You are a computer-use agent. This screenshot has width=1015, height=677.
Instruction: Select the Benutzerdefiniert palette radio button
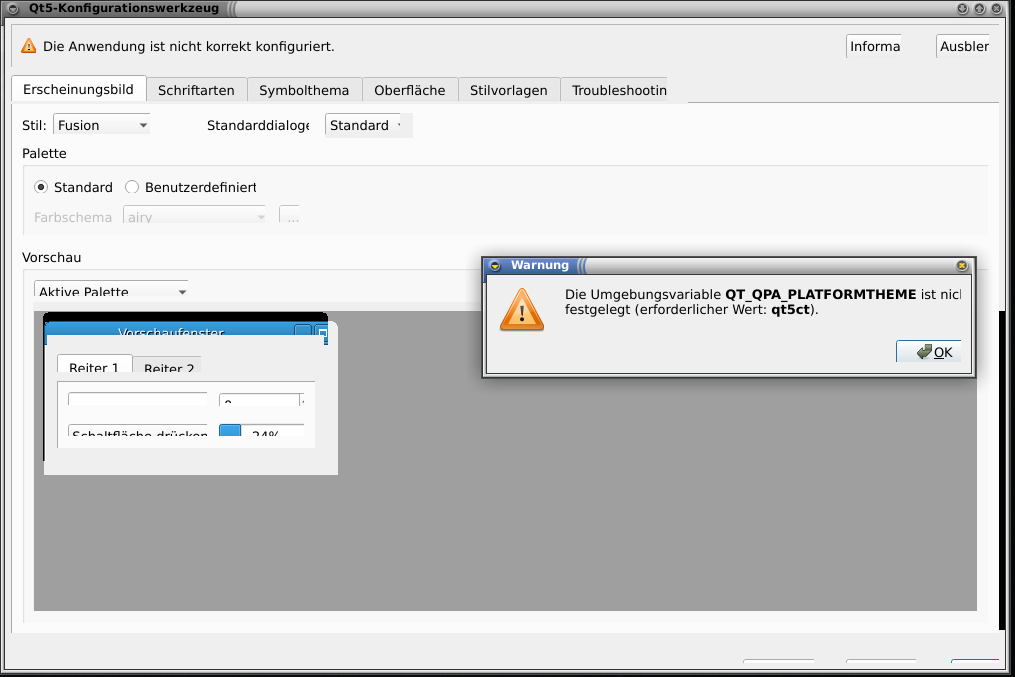[132, 187]
